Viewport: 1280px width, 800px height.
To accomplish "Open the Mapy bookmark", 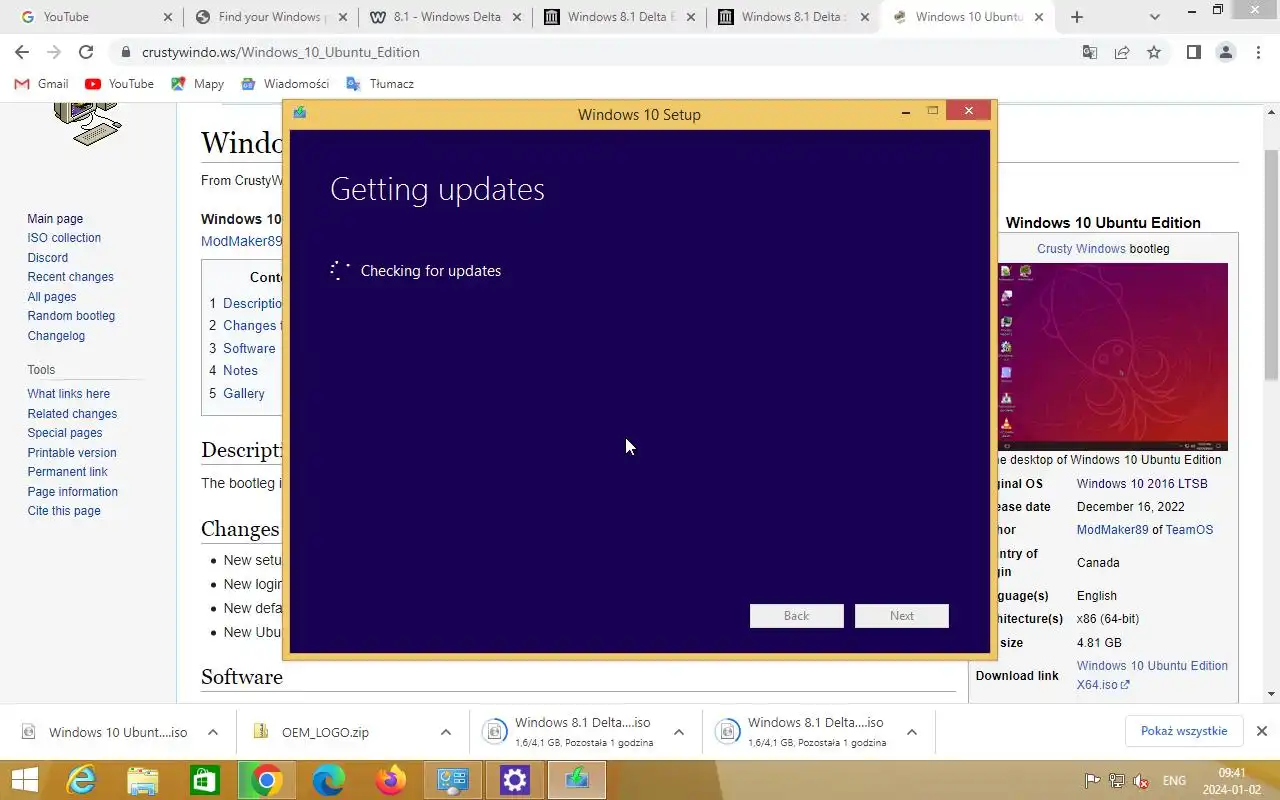I will [197, 84].
